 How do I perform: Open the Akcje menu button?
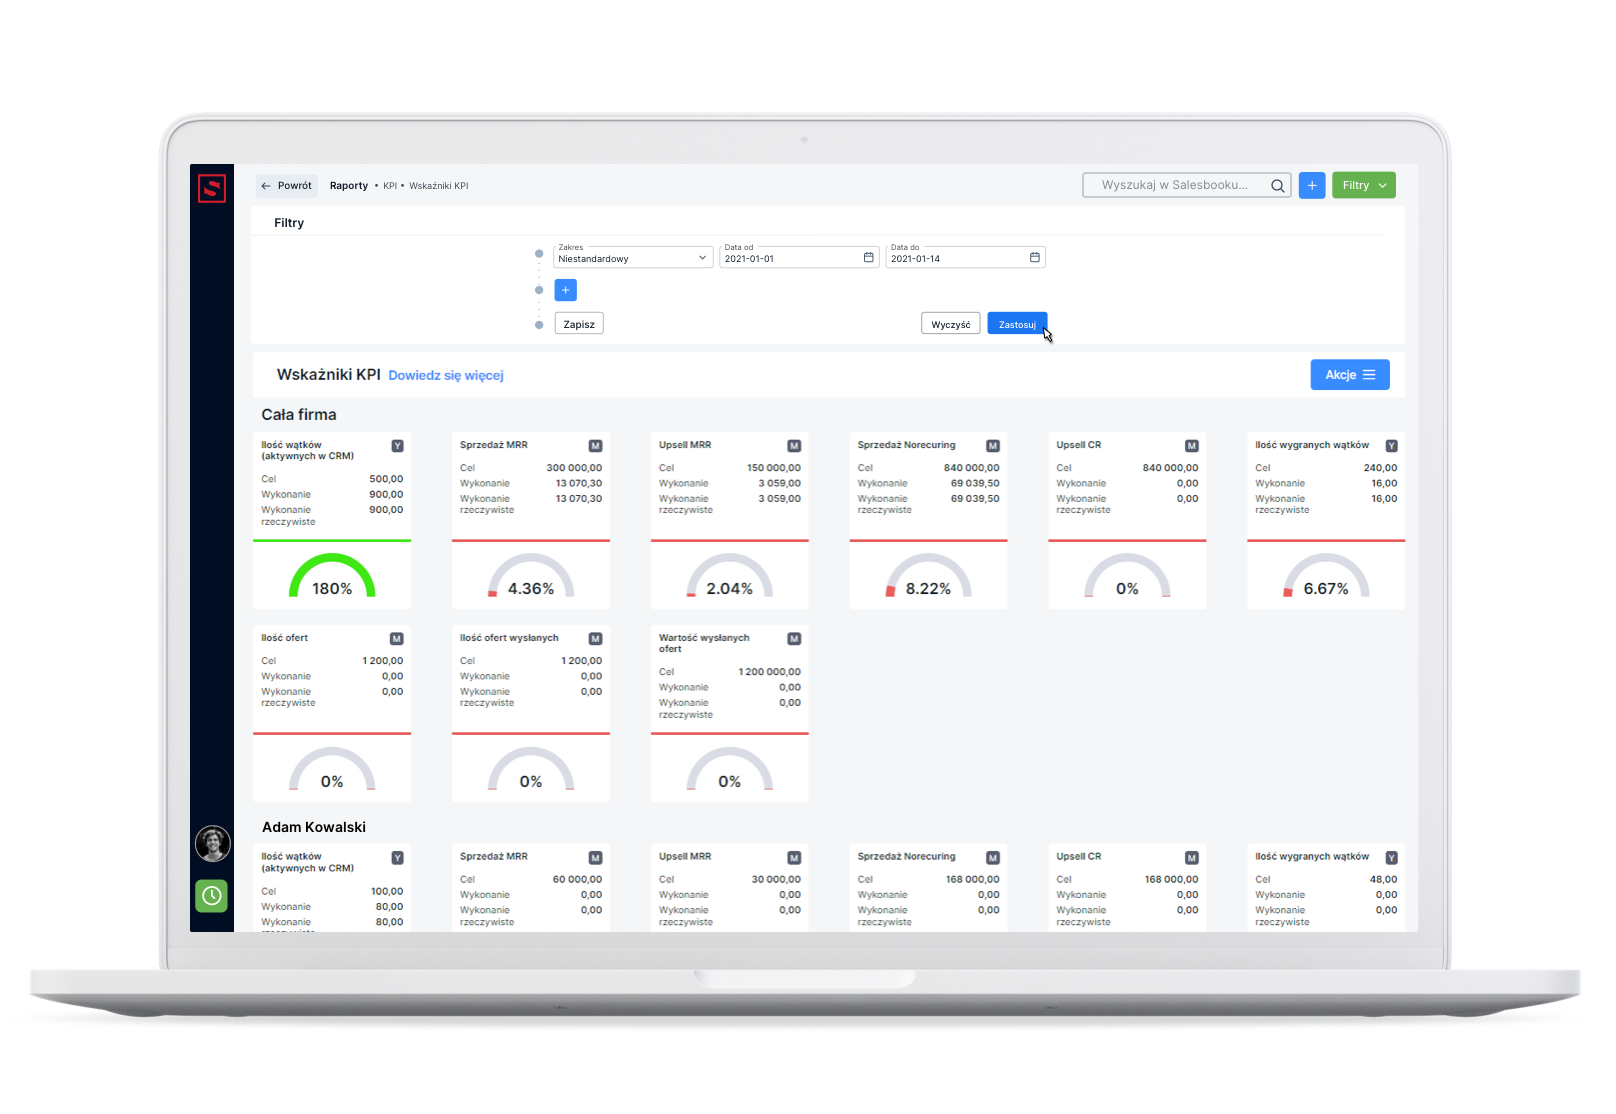click(1350, 375)
